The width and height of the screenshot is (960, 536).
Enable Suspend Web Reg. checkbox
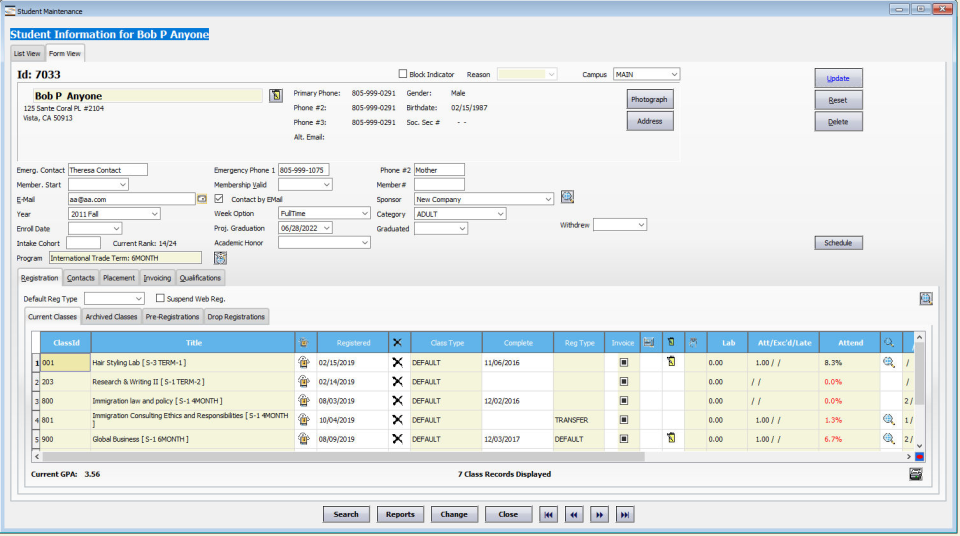click(160, 298)
